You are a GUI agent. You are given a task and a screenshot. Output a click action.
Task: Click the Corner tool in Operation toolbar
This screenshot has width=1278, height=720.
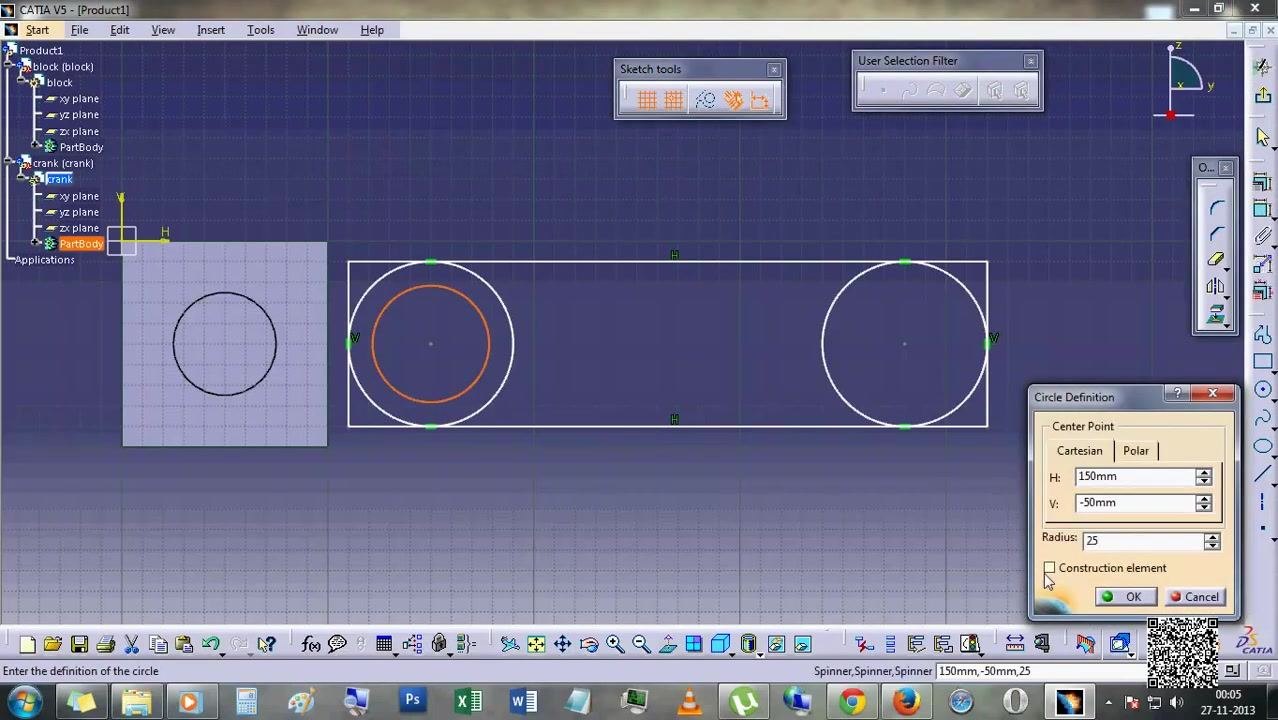point(1217,207)
